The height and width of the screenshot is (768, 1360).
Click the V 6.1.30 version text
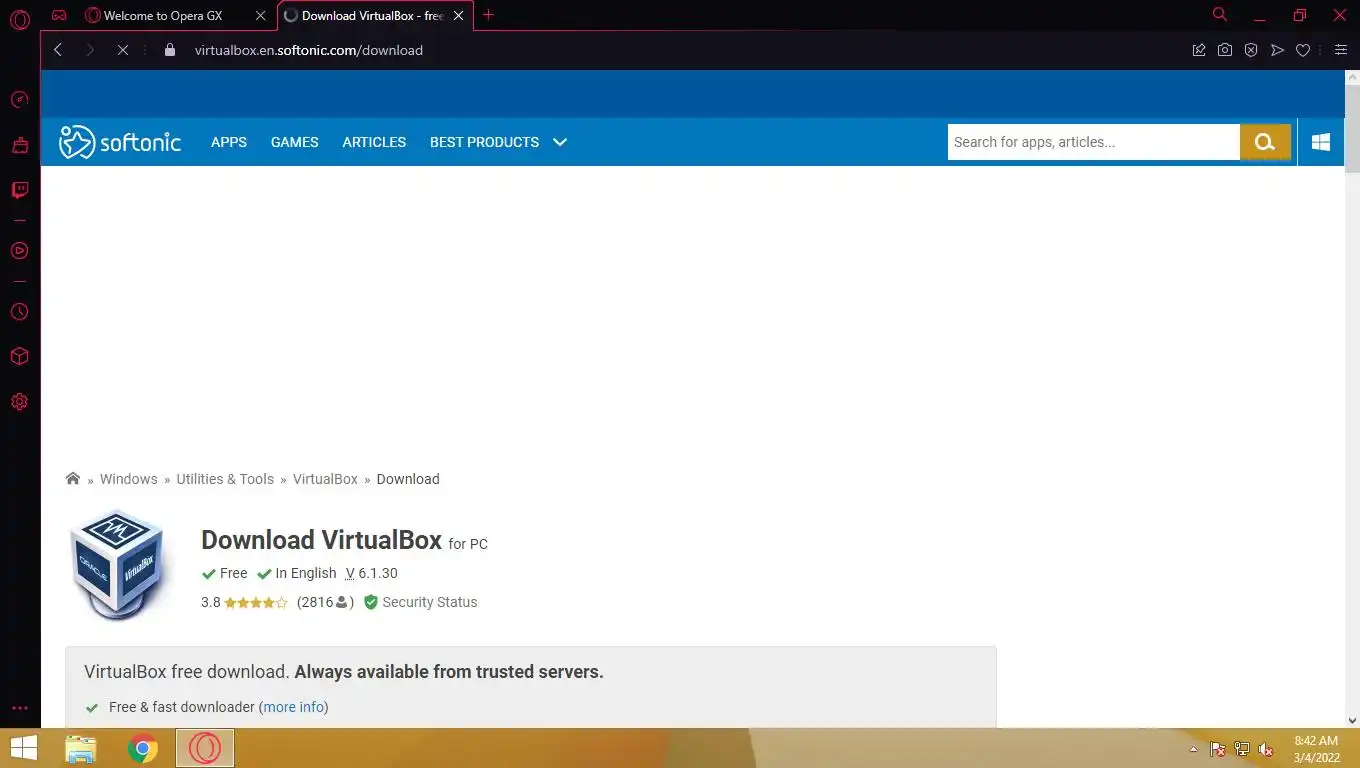tap(371, 573)
